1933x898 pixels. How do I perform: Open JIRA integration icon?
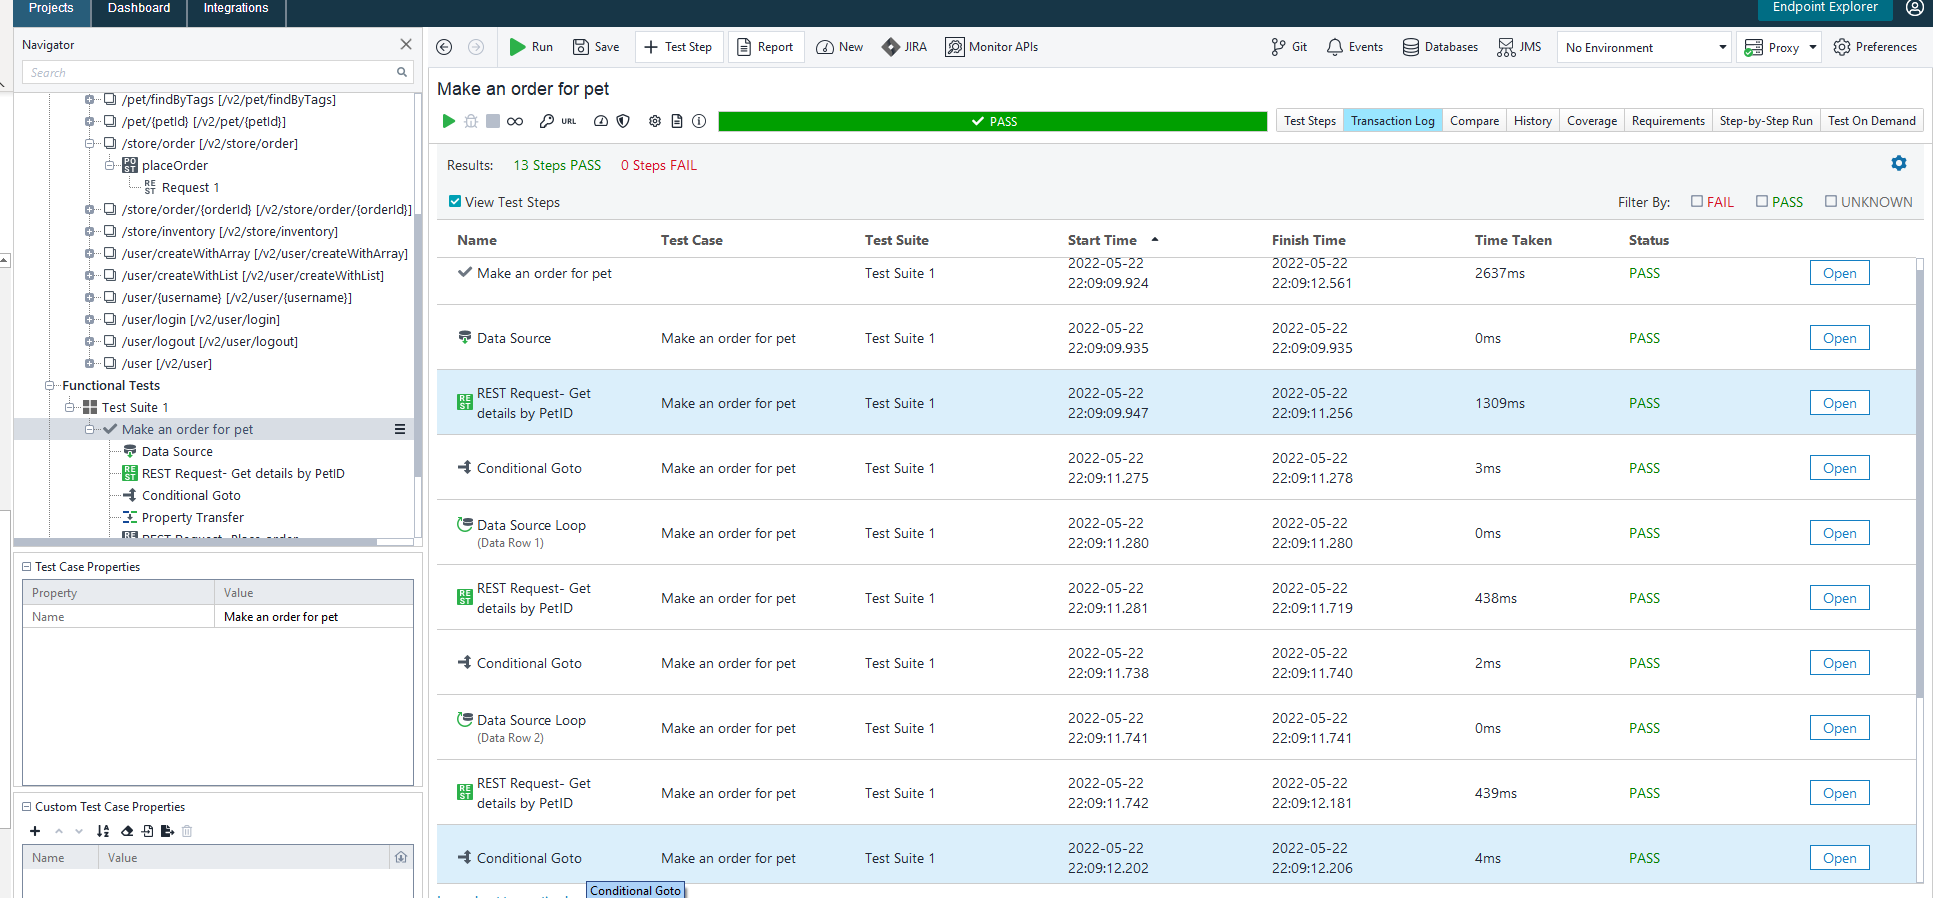[905, 47]
